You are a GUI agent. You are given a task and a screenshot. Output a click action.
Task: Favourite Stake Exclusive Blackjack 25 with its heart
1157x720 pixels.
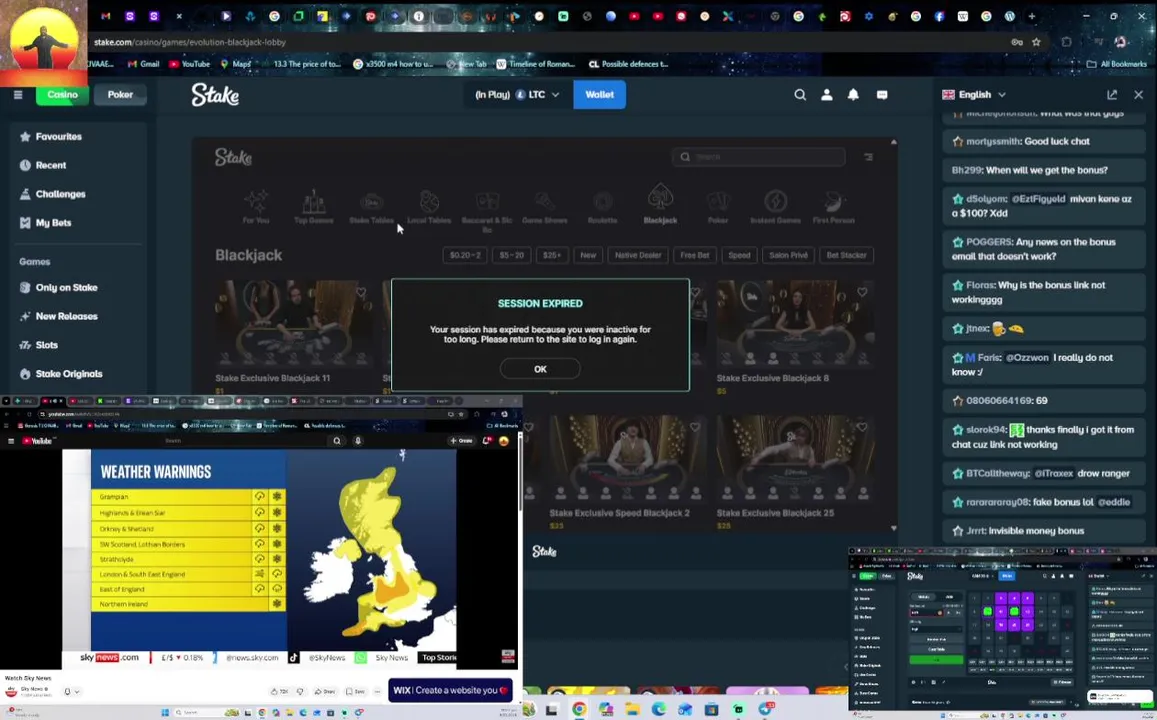[862, 427]
